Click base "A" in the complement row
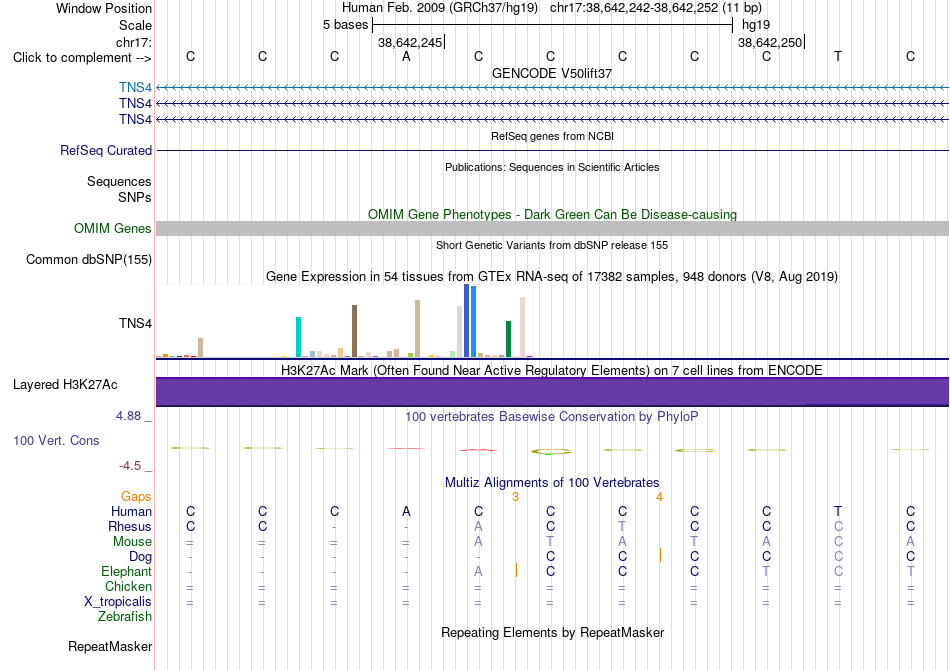The width and height of the screenshot is (950, 670). (x=406, y=56)
